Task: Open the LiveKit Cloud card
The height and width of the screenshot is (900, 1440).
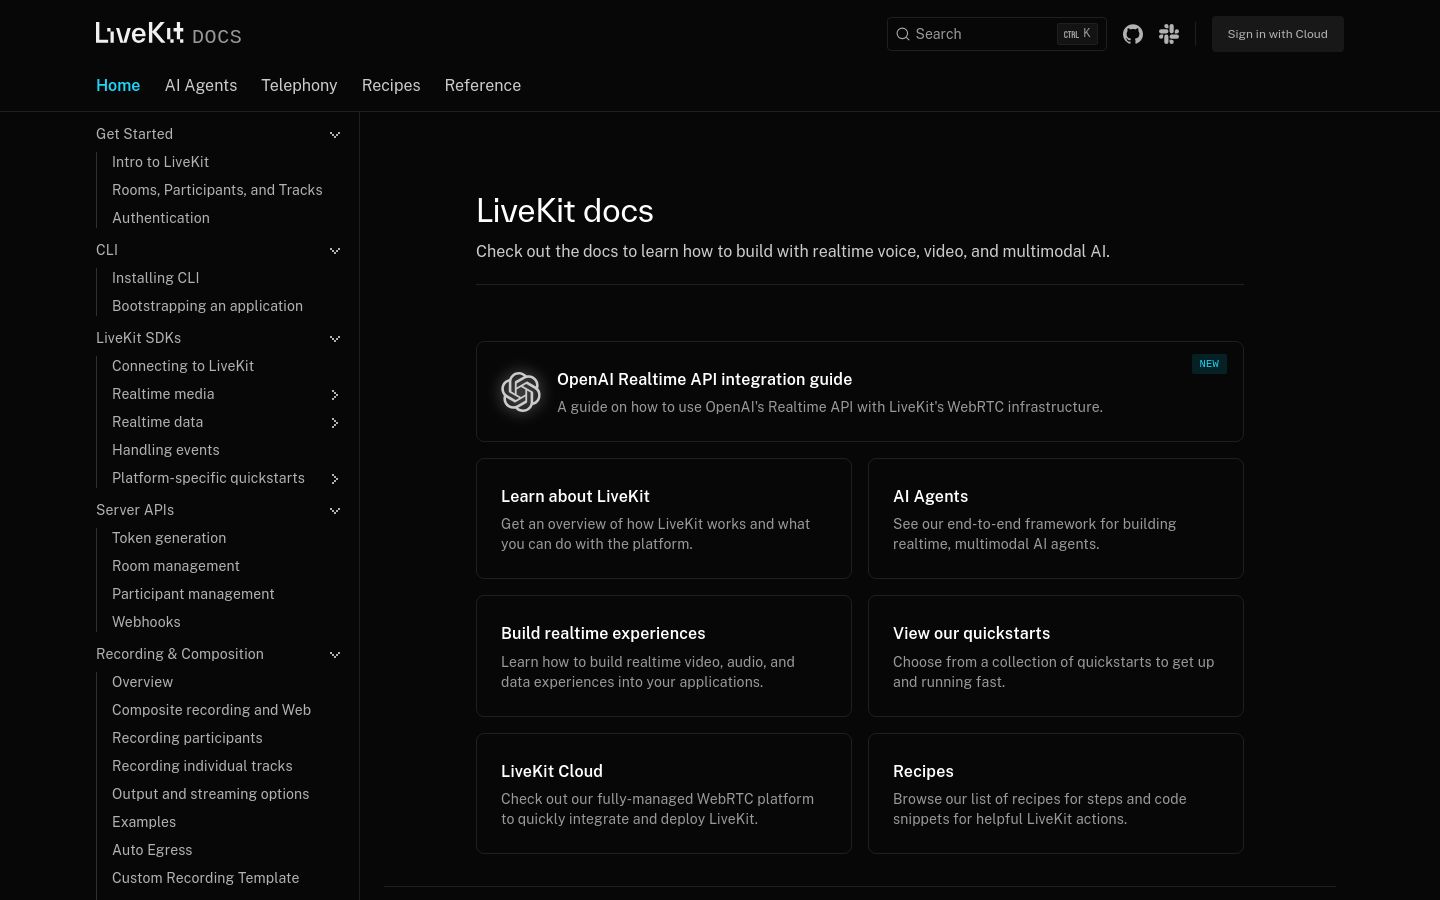Action: tap(664, 794)
